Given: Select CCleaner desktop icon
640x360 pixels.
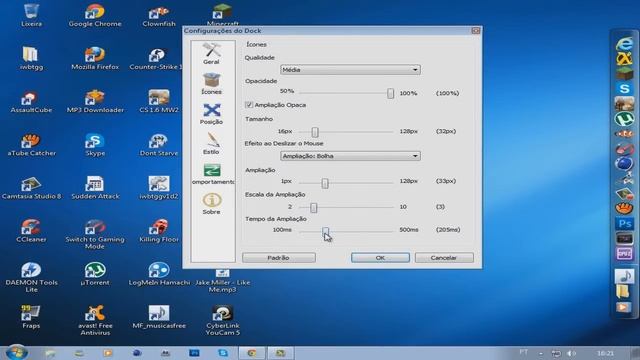Looking at the screenshot, I should click(31, 231).
